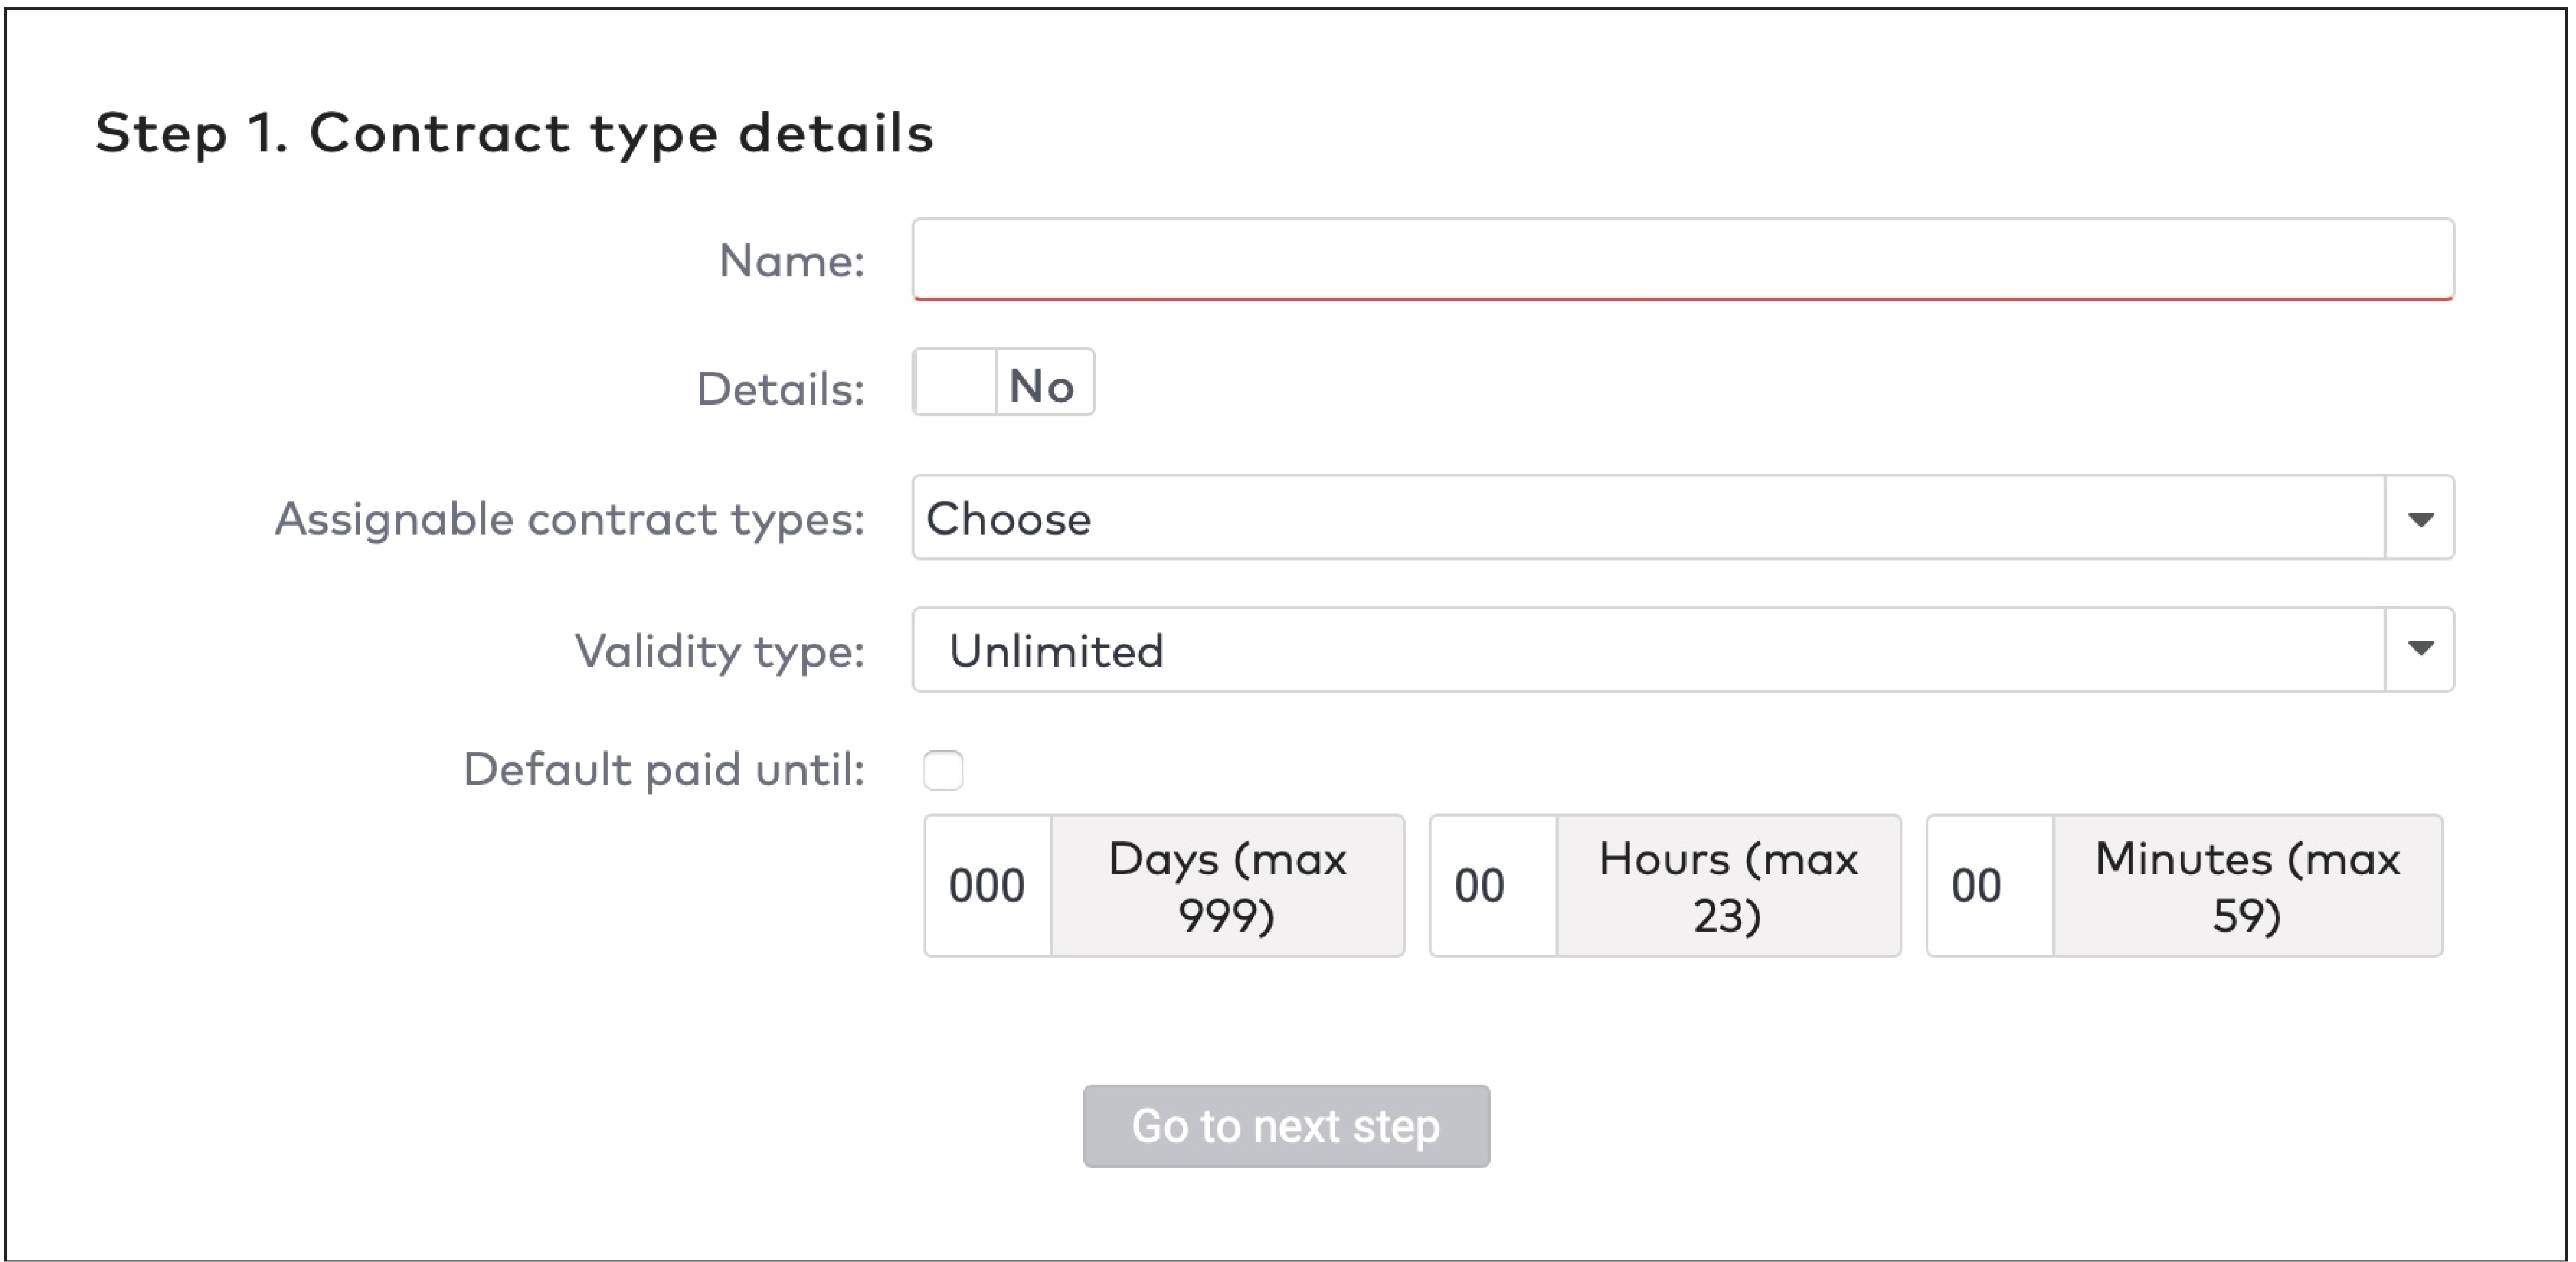Viewport: 2576px width, 1262px height.
Task: Click the Days (max 999) label
Action: point(1227,886)
